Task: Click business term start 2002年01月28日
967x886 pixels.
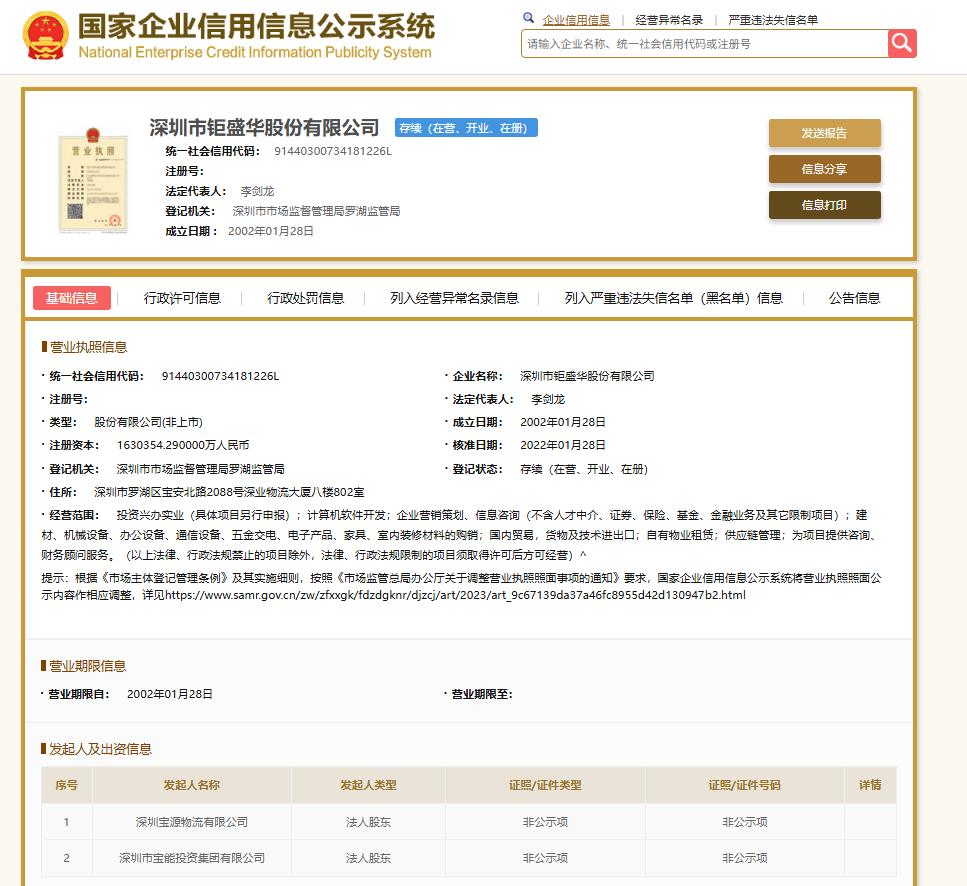Action: coord(170,694)
